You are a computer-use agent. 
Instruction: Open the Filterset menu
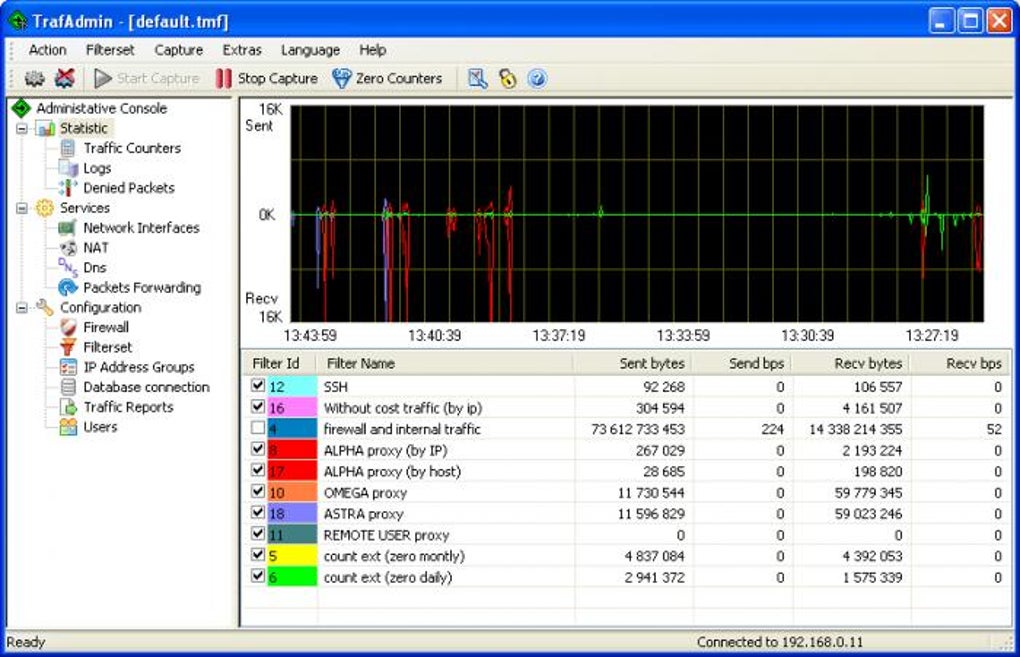pos(110,50)
